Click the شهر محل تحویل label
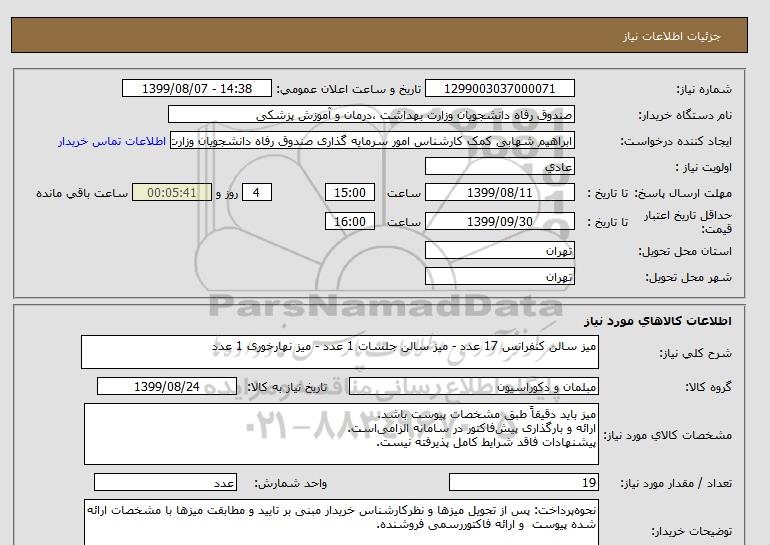770x545 pixels. tap(688, 277)
